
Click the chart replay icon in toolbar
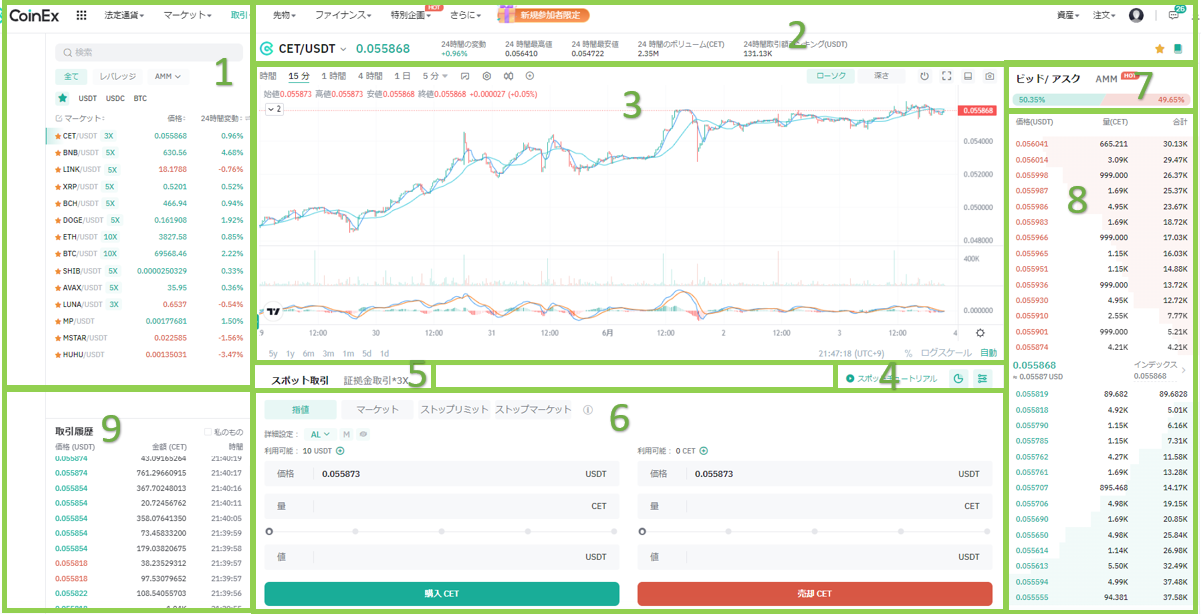click(x=530, y=76)
